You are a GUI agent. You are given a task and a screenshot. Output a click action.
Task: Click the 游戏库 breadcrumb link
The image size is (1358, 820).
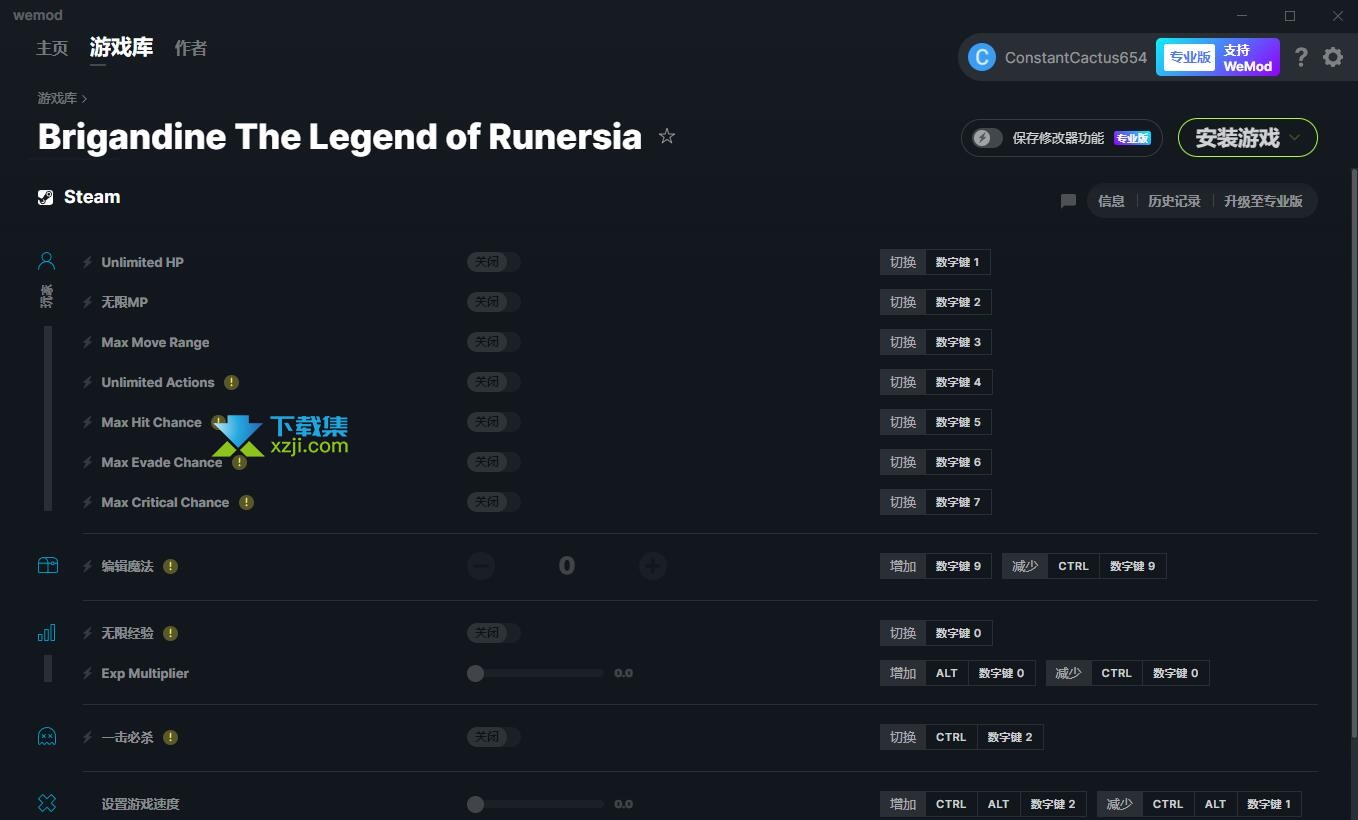(57, 98)
